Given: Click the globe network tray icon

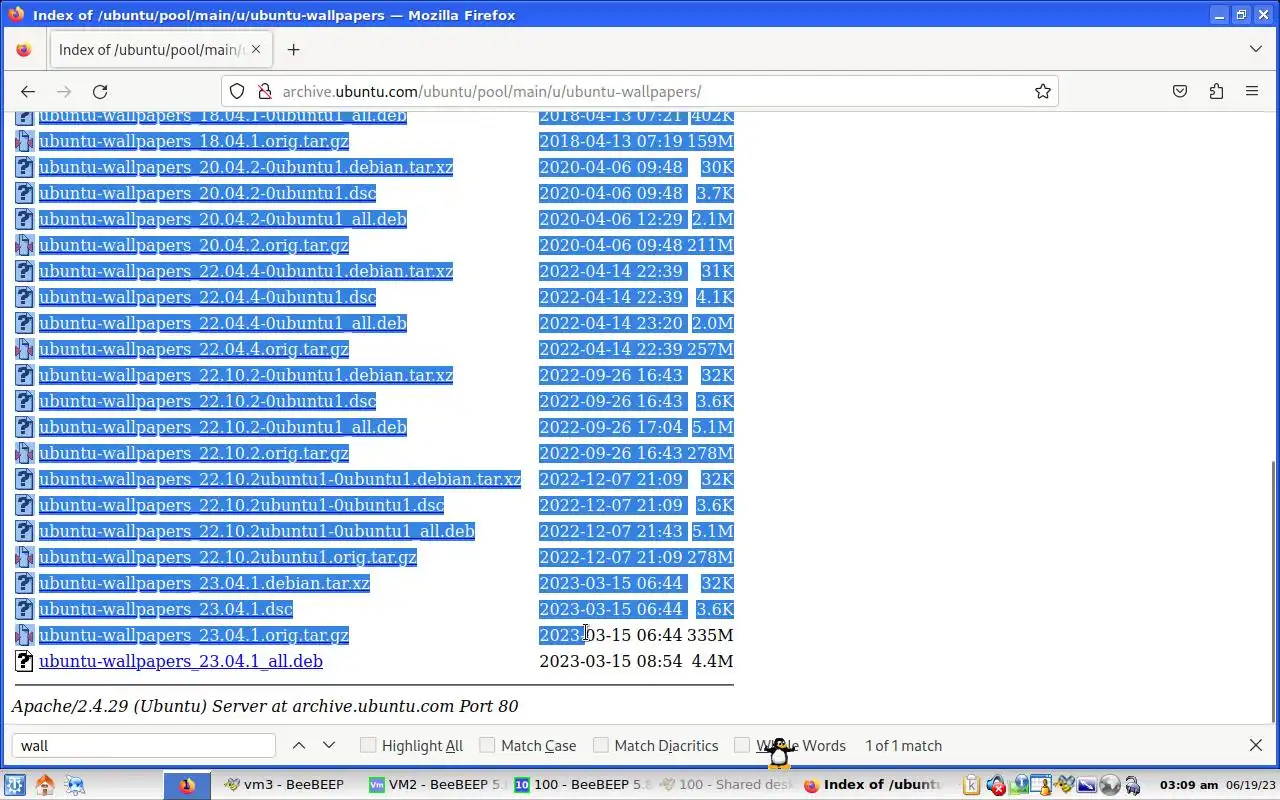Looking at the screenshot, I should click(1110, 785).
